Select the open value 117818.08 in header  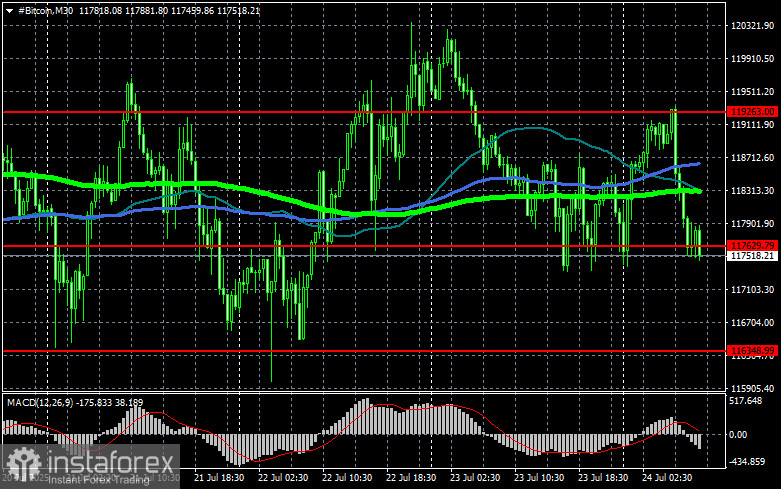pos(101,10)
